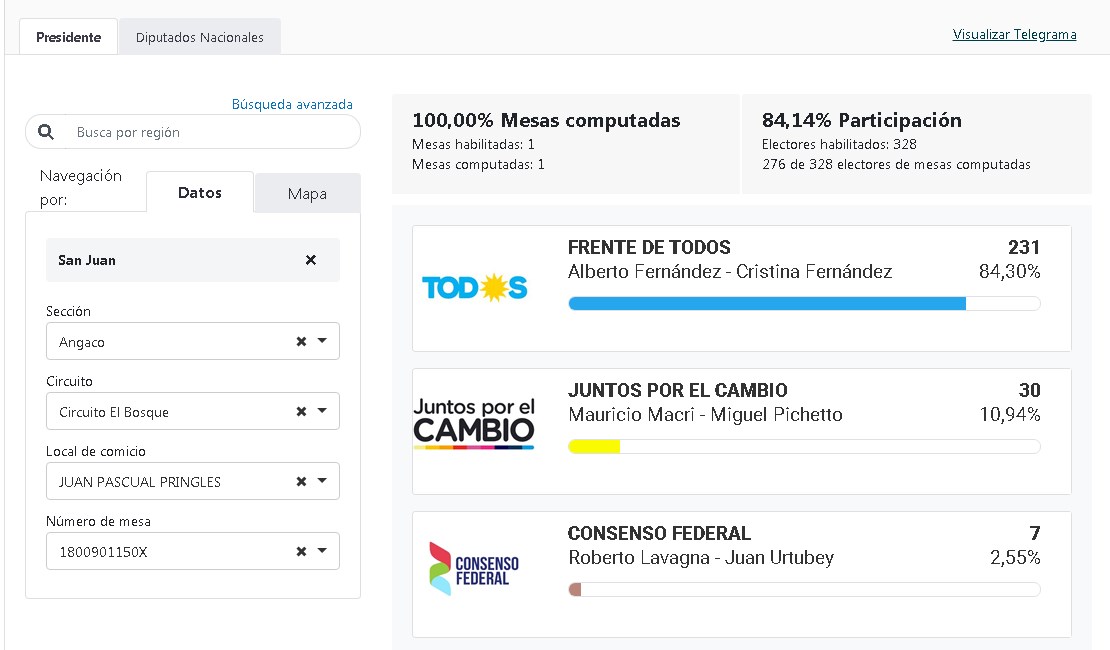Expand the Circuito dropdown arrow

[x=322, y=412]
